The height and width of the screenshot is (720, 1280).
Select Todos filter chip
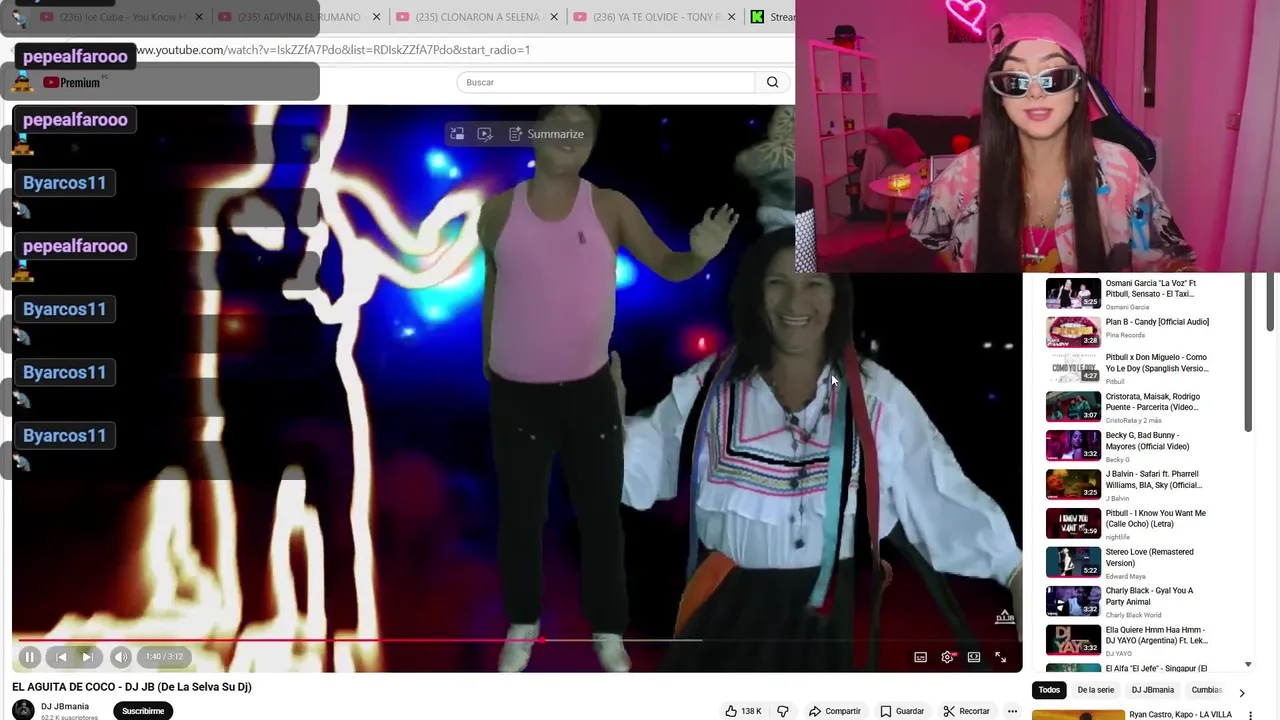pyautogui.click(x=1049, y=690)
